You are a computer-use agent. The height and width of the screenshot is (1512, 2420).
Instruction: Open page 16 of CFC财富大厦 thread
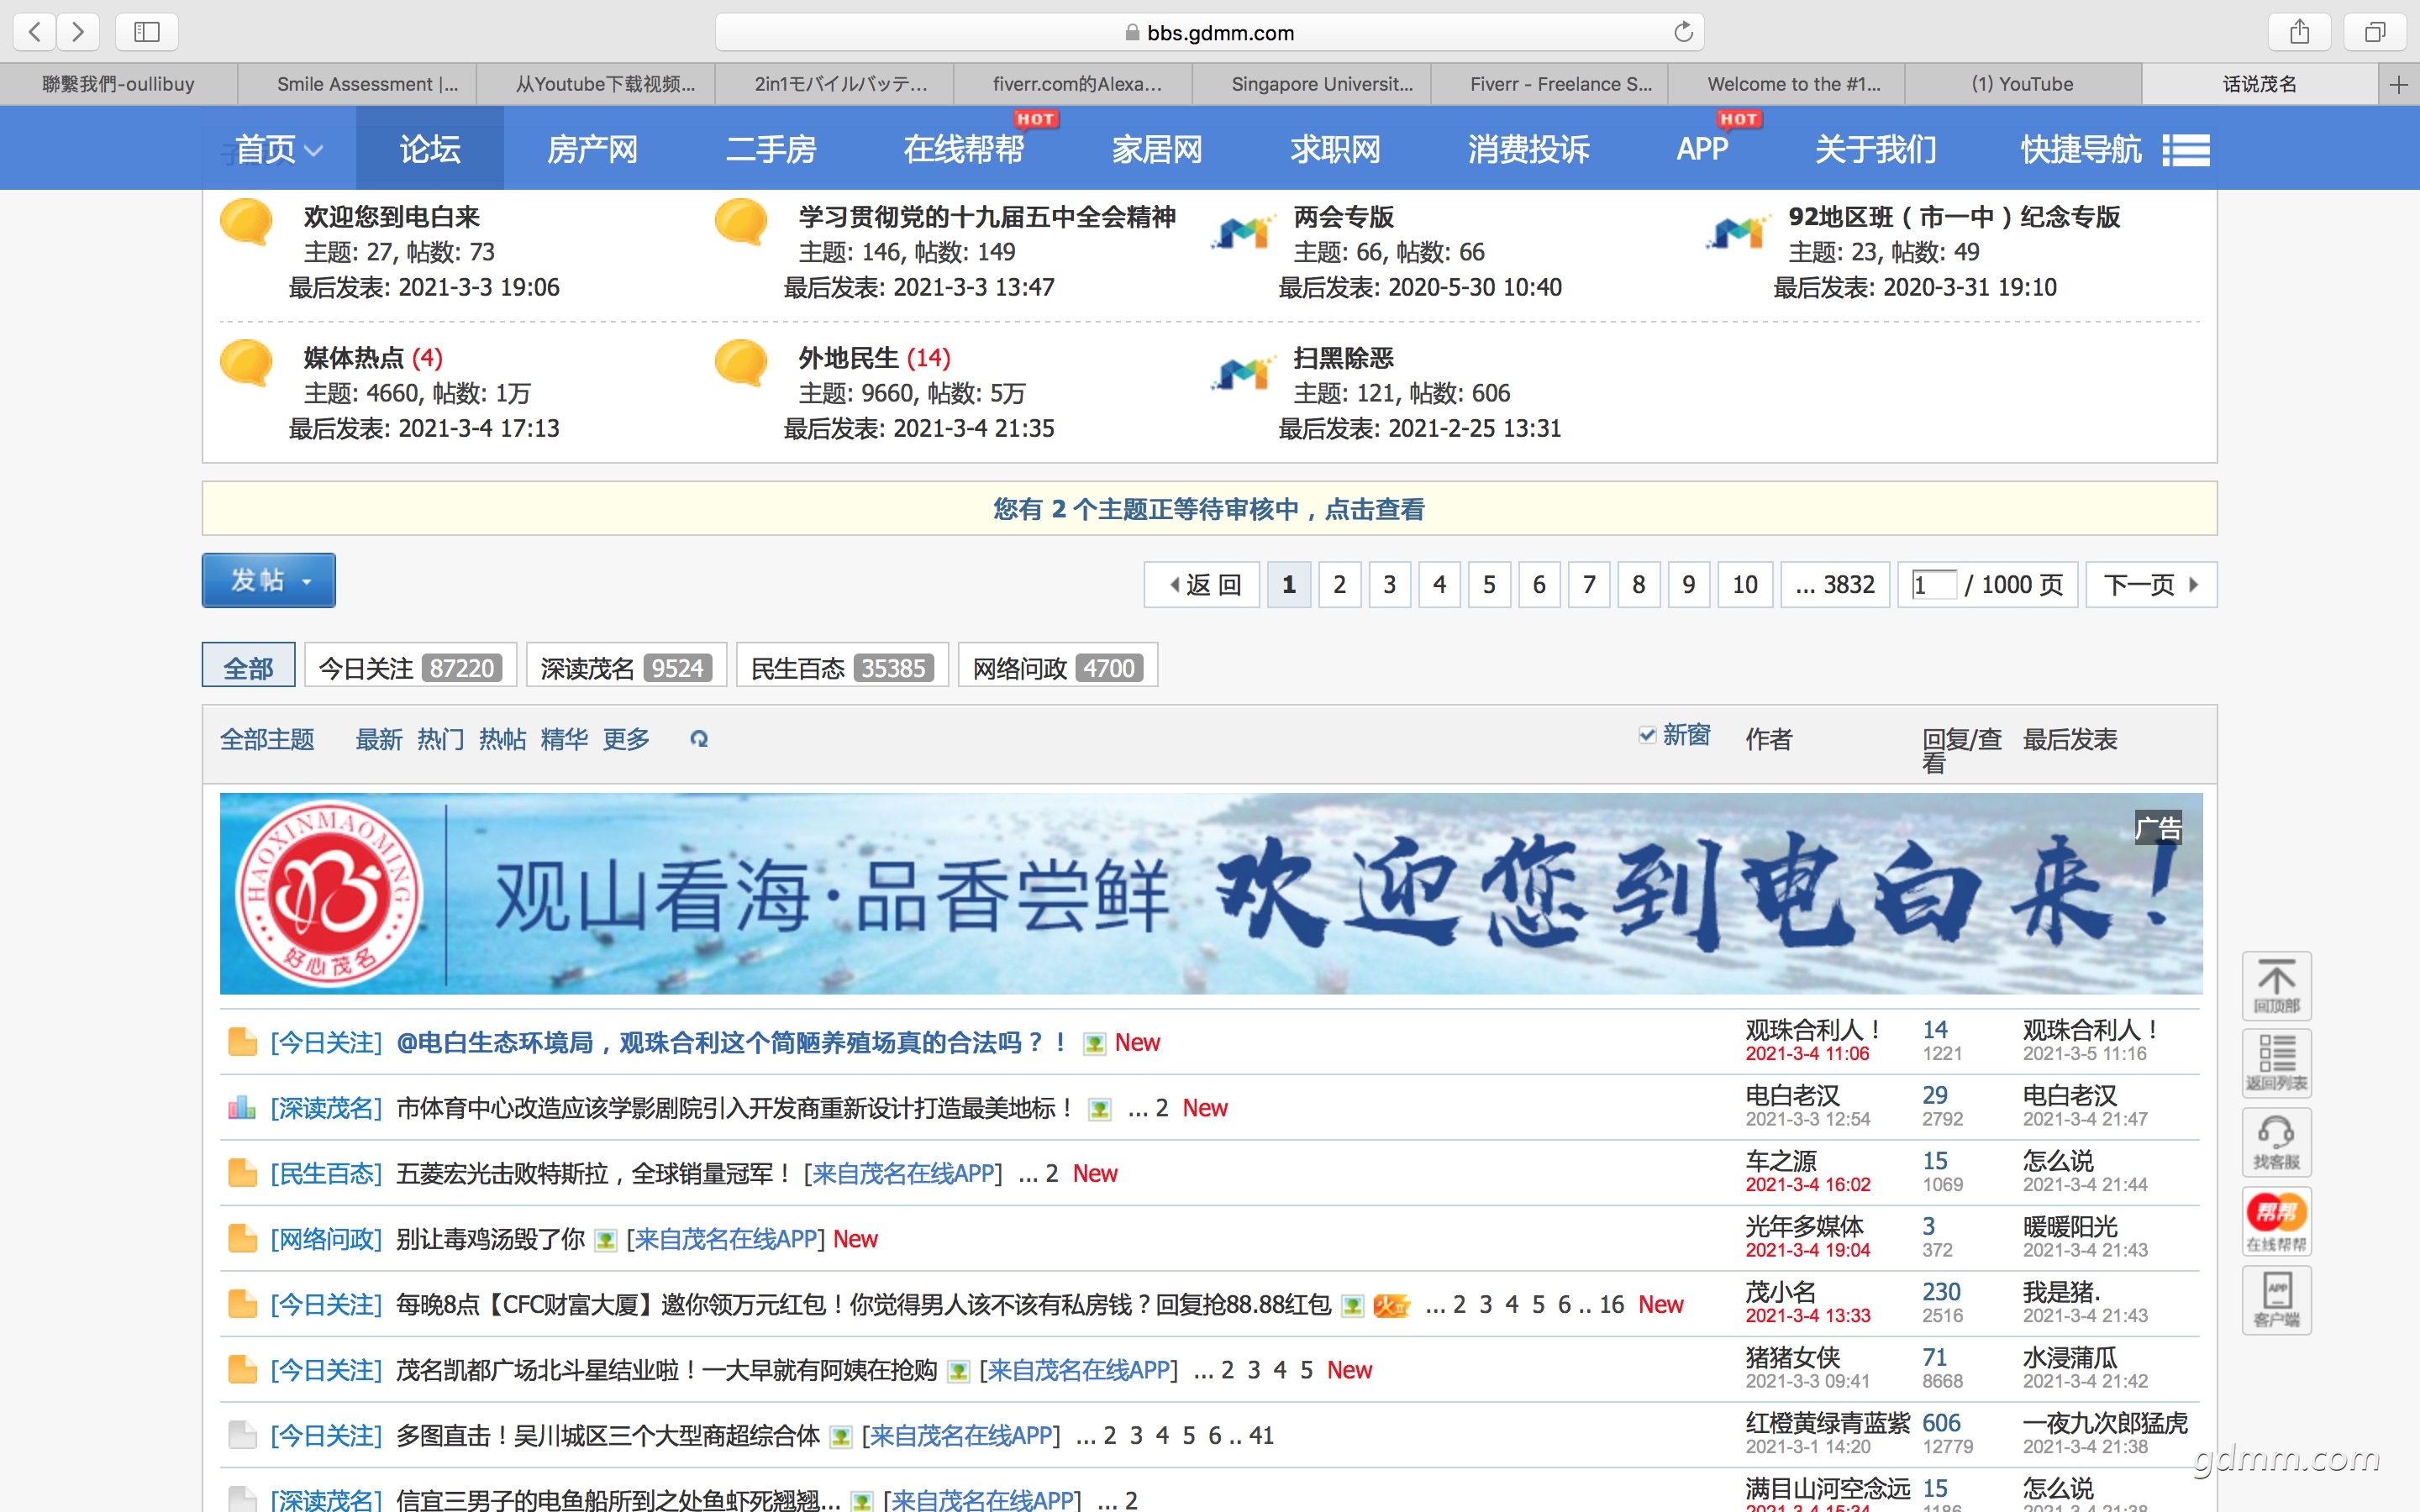1611,1304
